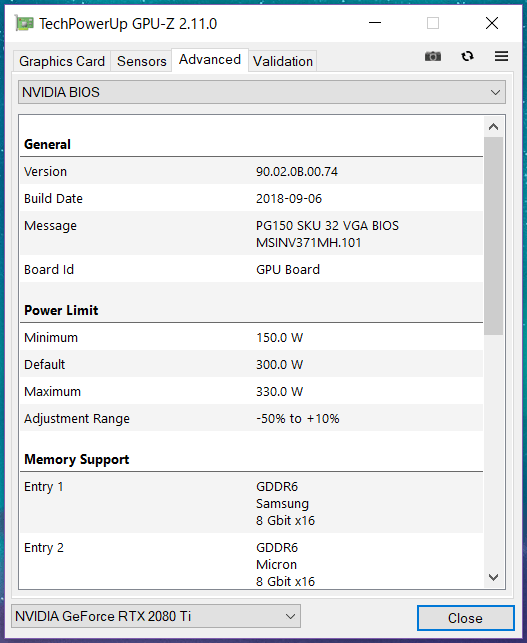The height and width of the screenshot is (643, 527).
Task: Click the Power Limit section header
Action: click(61, 310)
